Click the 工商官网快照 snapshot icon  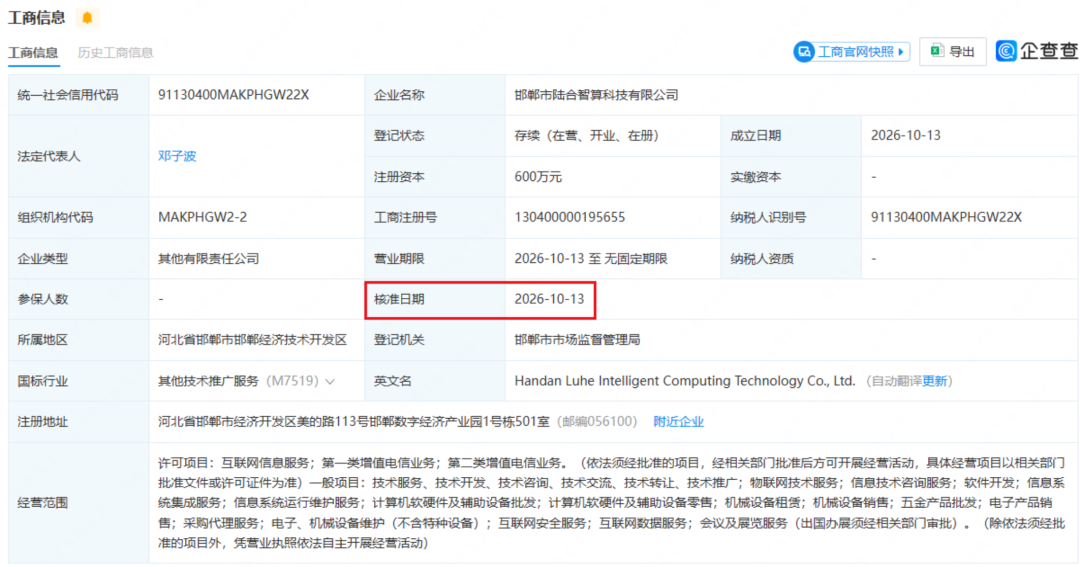pyautogui.click(x=804, y=52)
